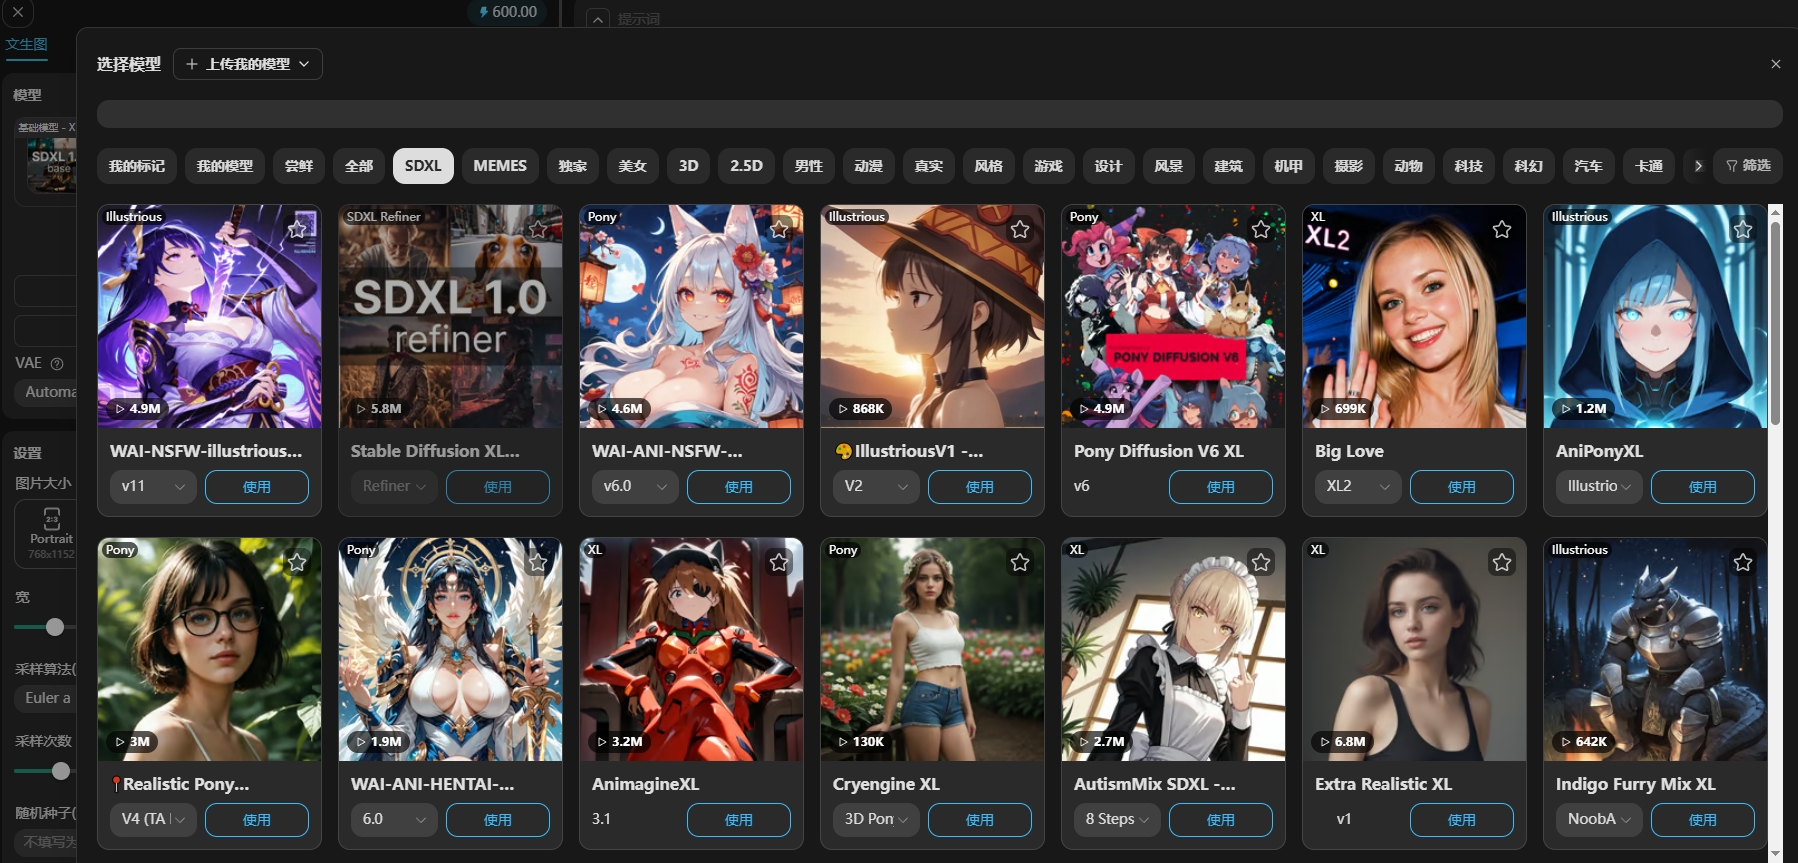
Task: Click the 600.00 lightning credits badge
Action: coord(507,12)
